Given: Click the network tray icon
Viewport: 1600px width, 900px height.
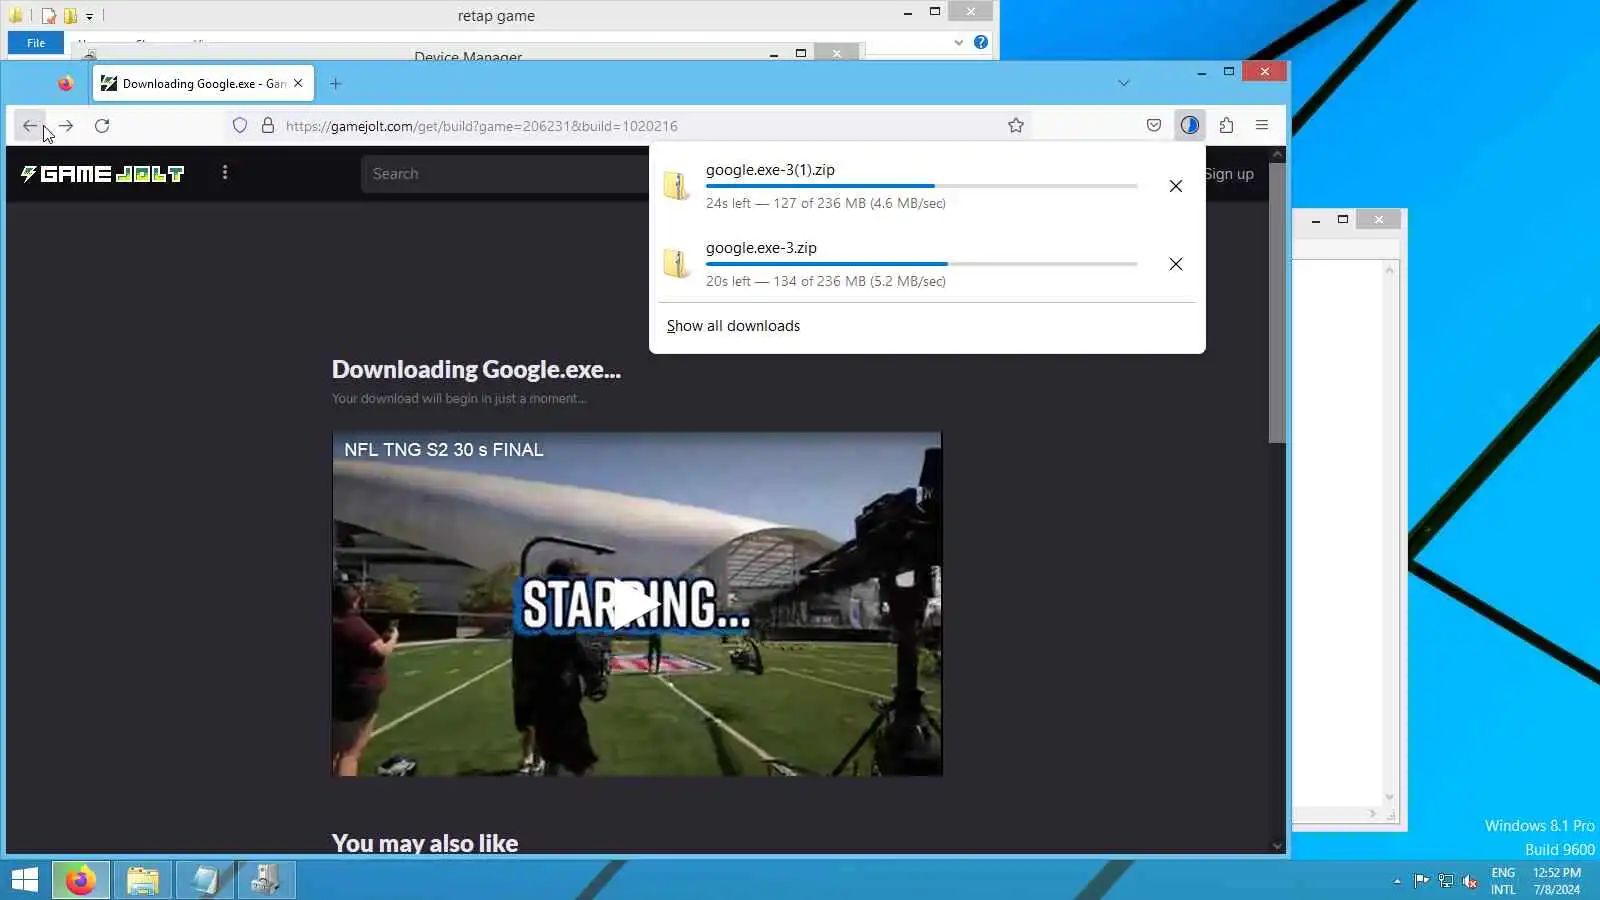Looking at the screenshot, I should click(x=1446, y=881).
